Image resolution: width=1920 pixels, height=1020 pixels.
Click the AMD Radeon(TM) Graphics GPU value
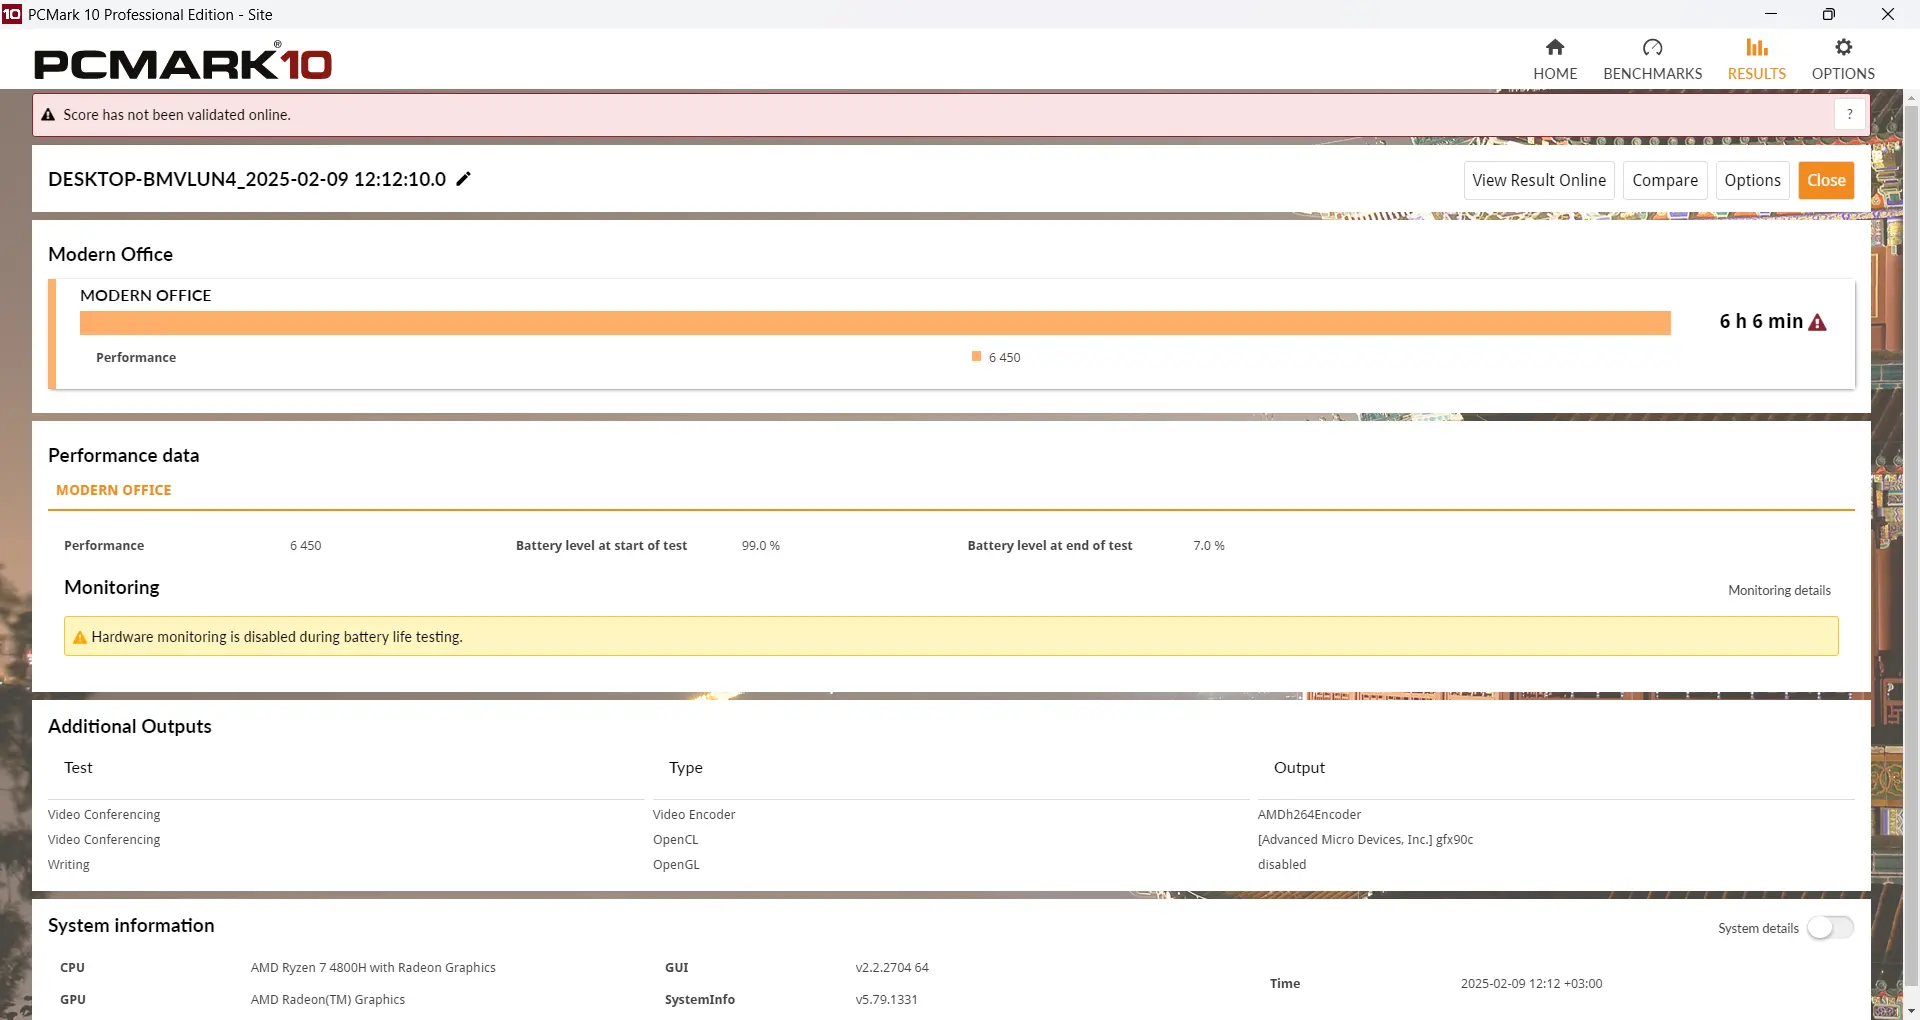[328, 999]
